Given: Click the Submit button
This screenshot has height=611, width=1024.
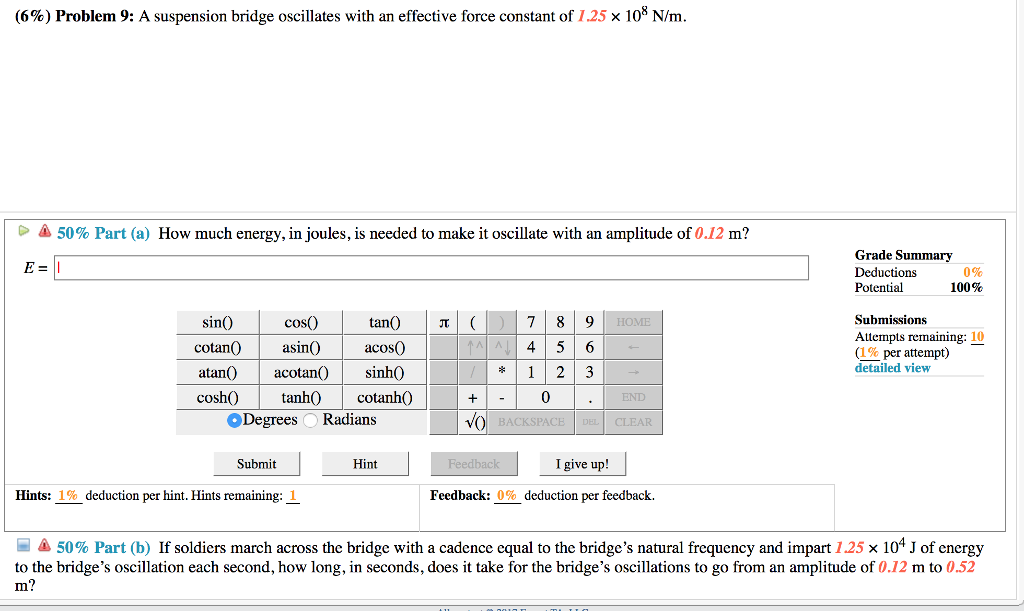Looking at the screenshot, I should [256, 463].
